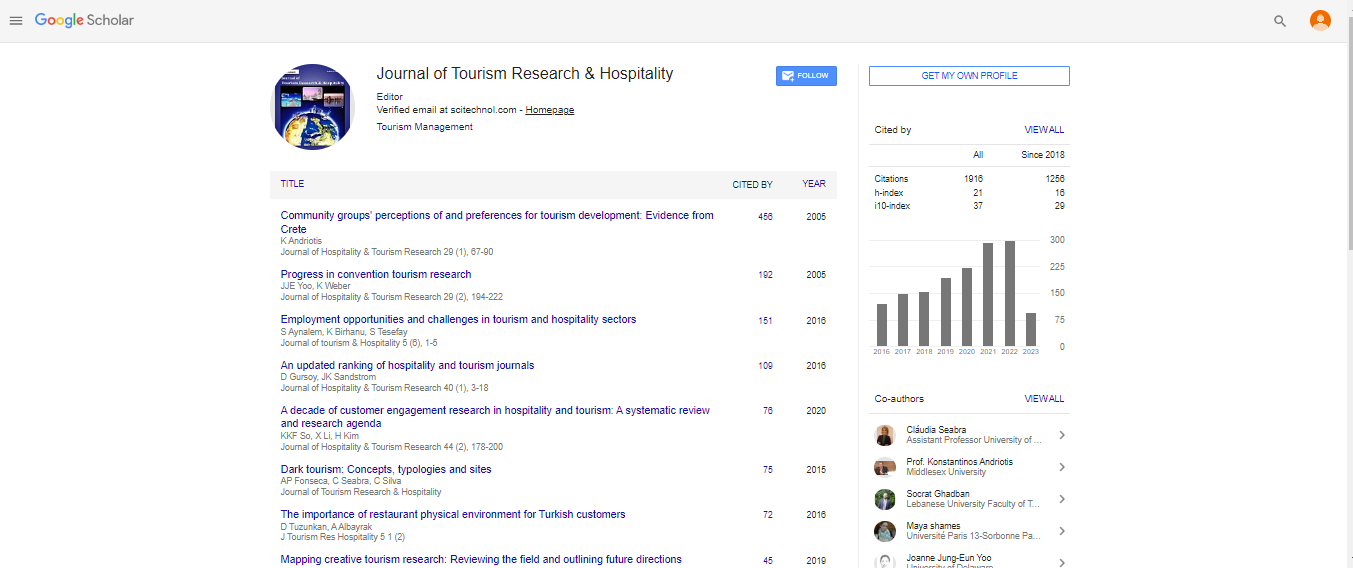Viewport: 1353px width, 568px height.
Task: Open Employment opportunities and challenges article
Action: (458, 320)
